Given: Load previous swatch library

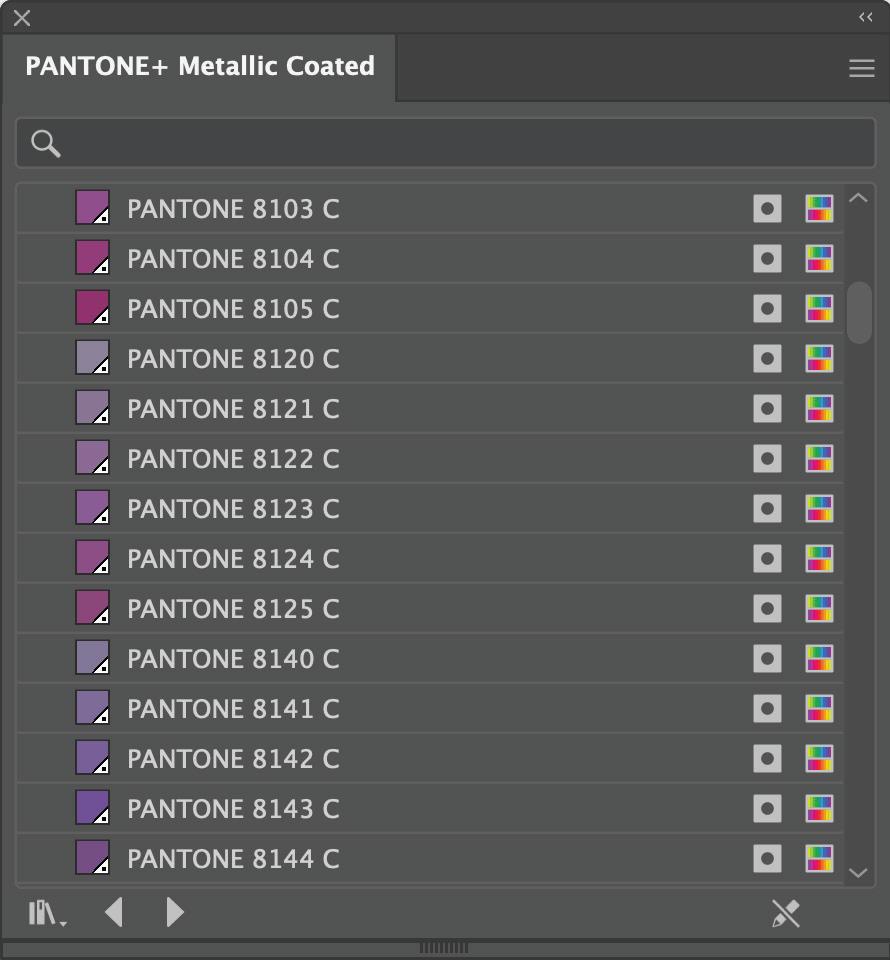Looking at the screenshot, I should [114, 912].
